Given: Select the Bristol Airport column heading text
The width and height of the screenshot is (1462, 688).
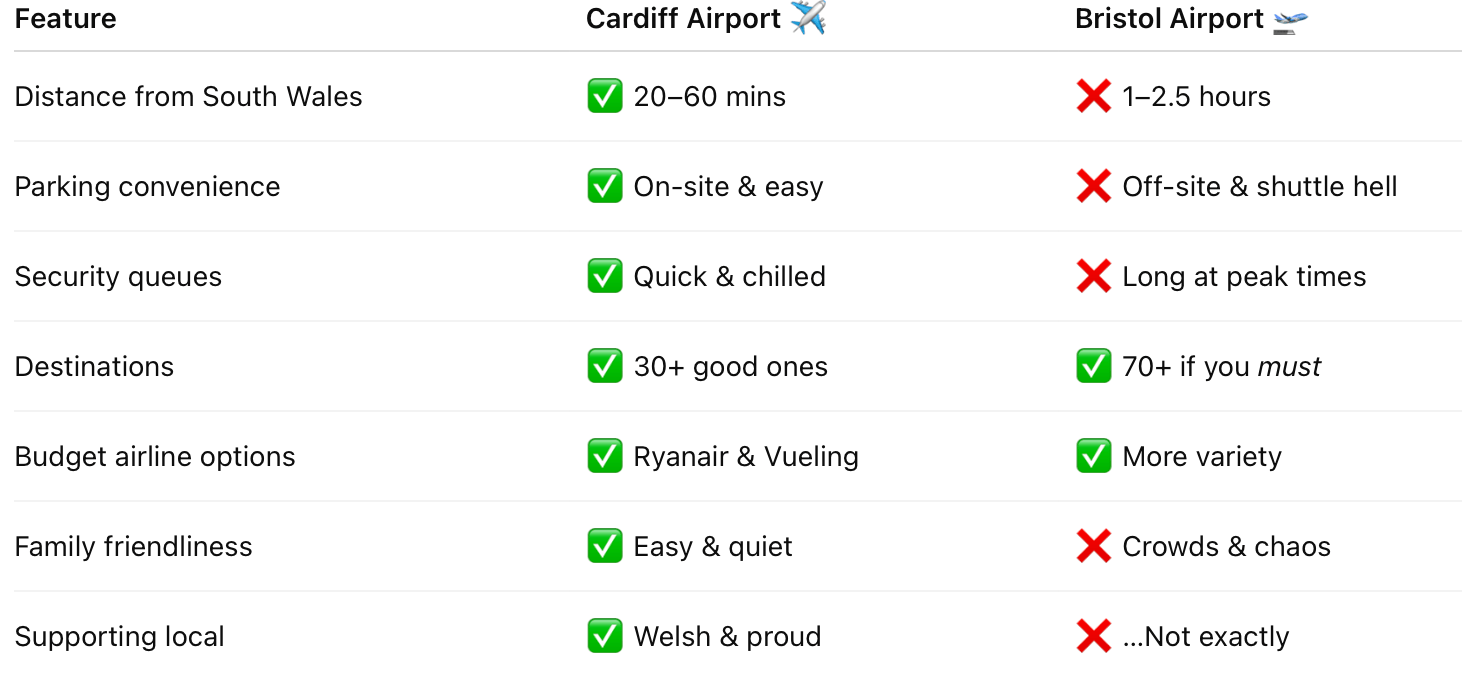Looking at the screenshot, I should tap(1170, 19).
